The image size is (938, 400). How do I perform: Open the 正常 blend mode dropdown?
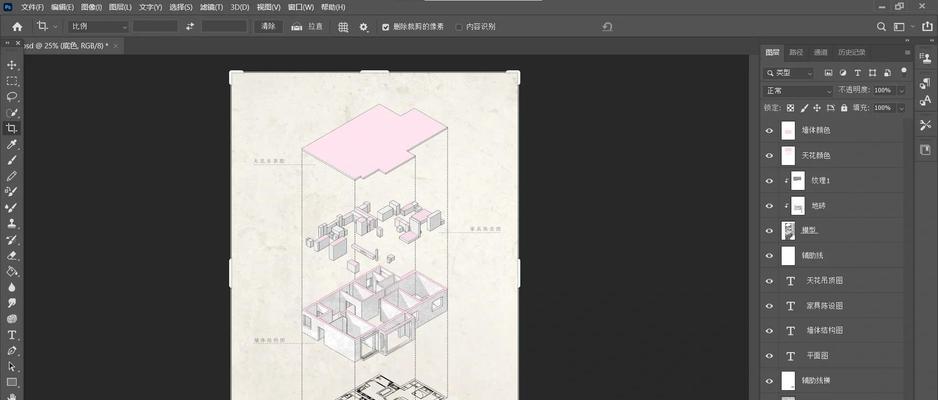coord(798,90)
